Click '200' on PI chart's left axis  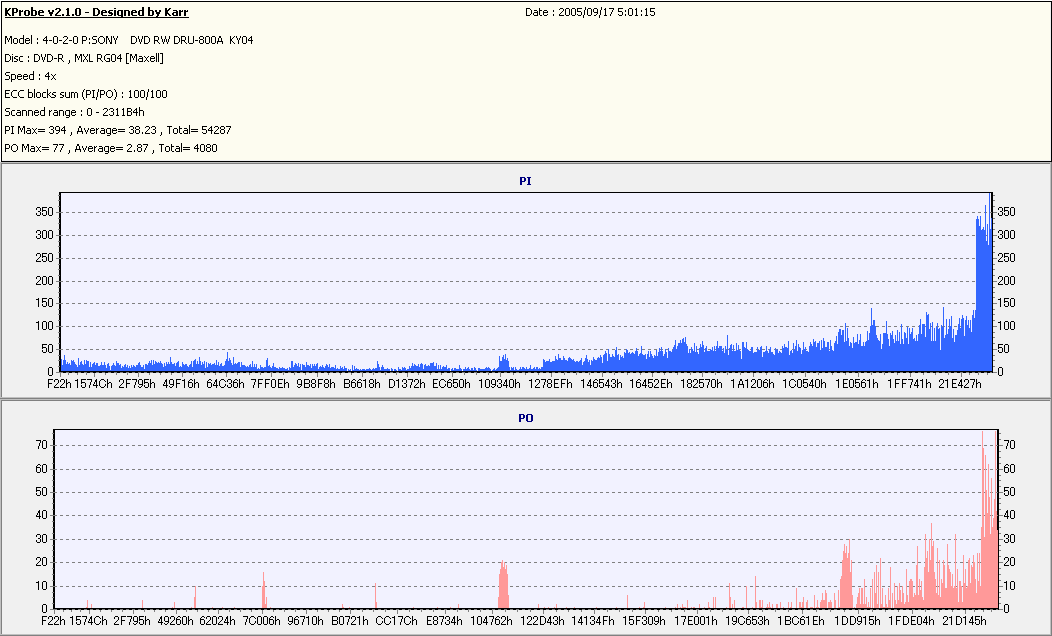(44, 280)
